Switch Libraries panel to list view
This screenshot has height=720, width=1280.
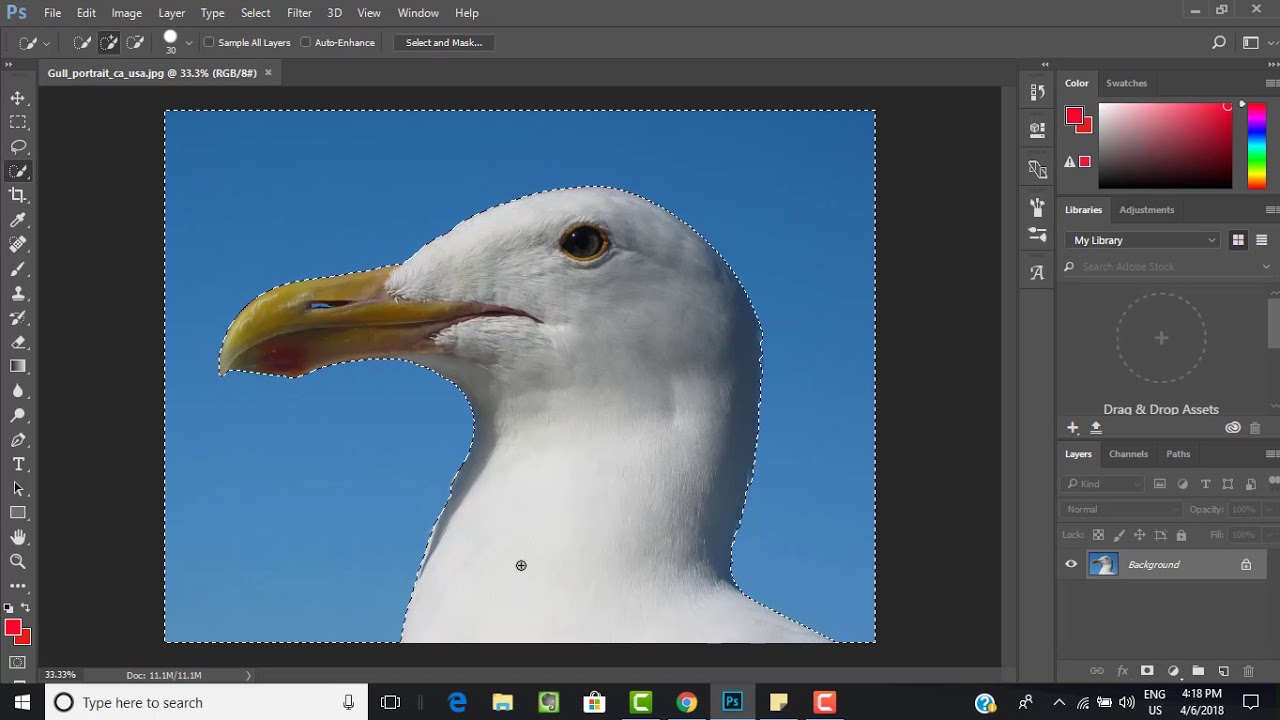click(1262, 240)
